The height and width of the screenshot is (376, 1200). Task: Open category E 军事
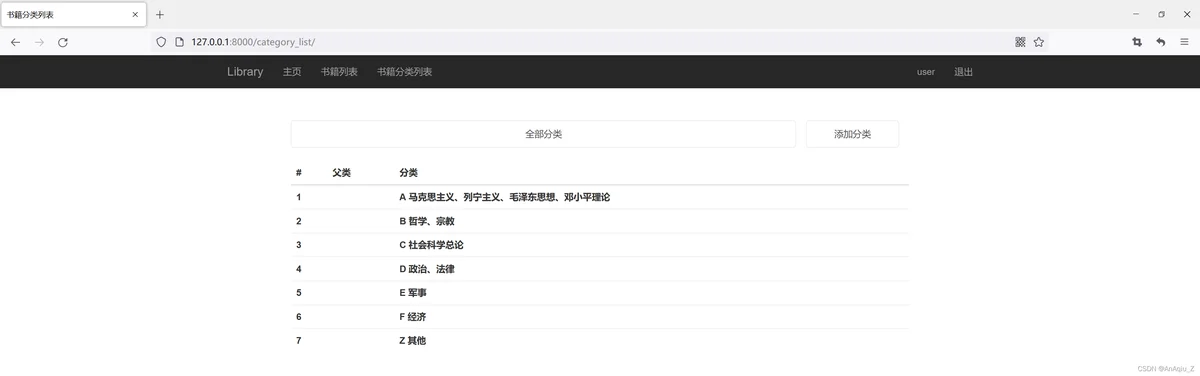(413, 293)
